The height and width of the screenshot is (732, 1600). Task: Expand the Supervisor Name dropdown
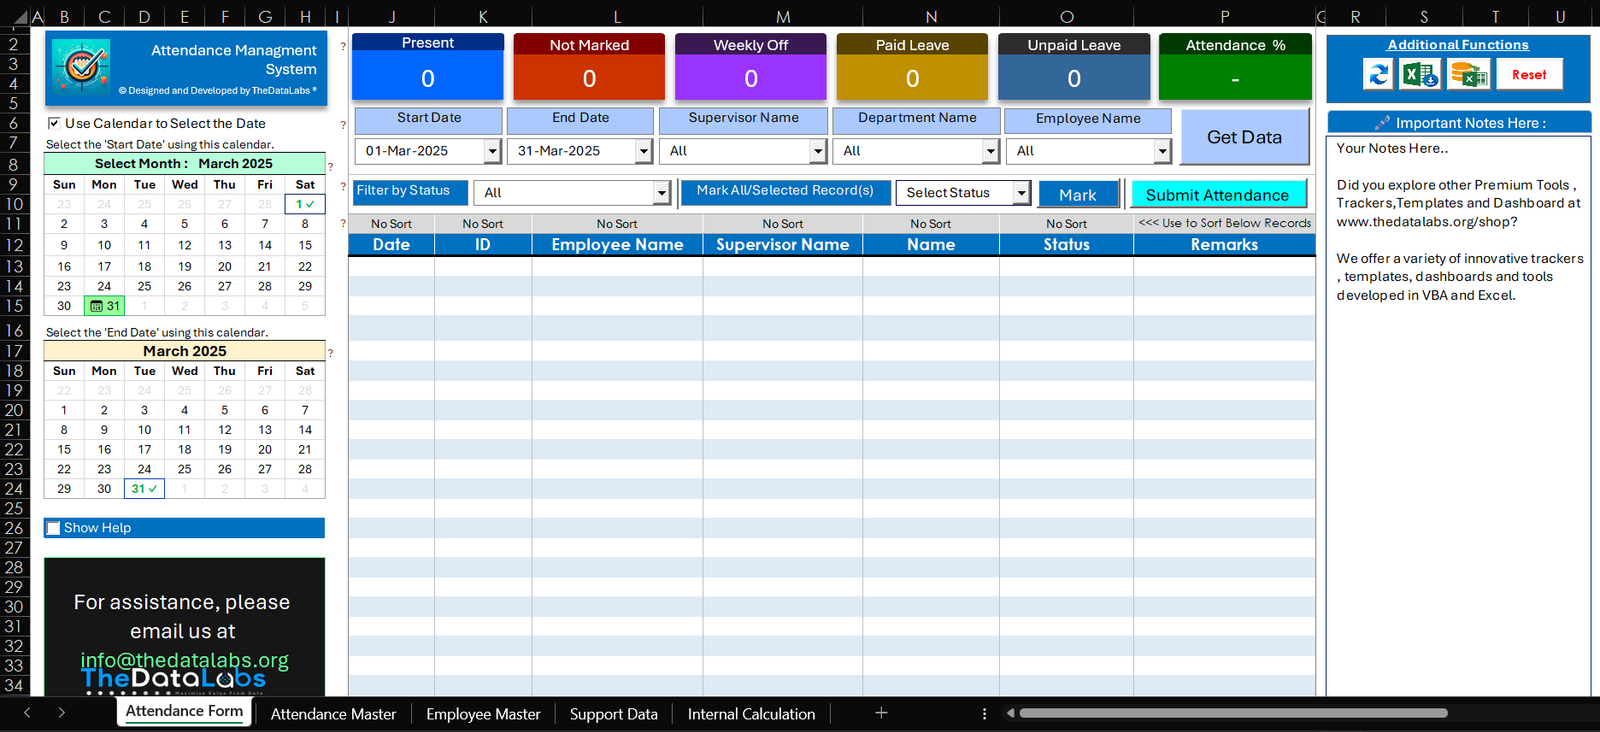818,151
